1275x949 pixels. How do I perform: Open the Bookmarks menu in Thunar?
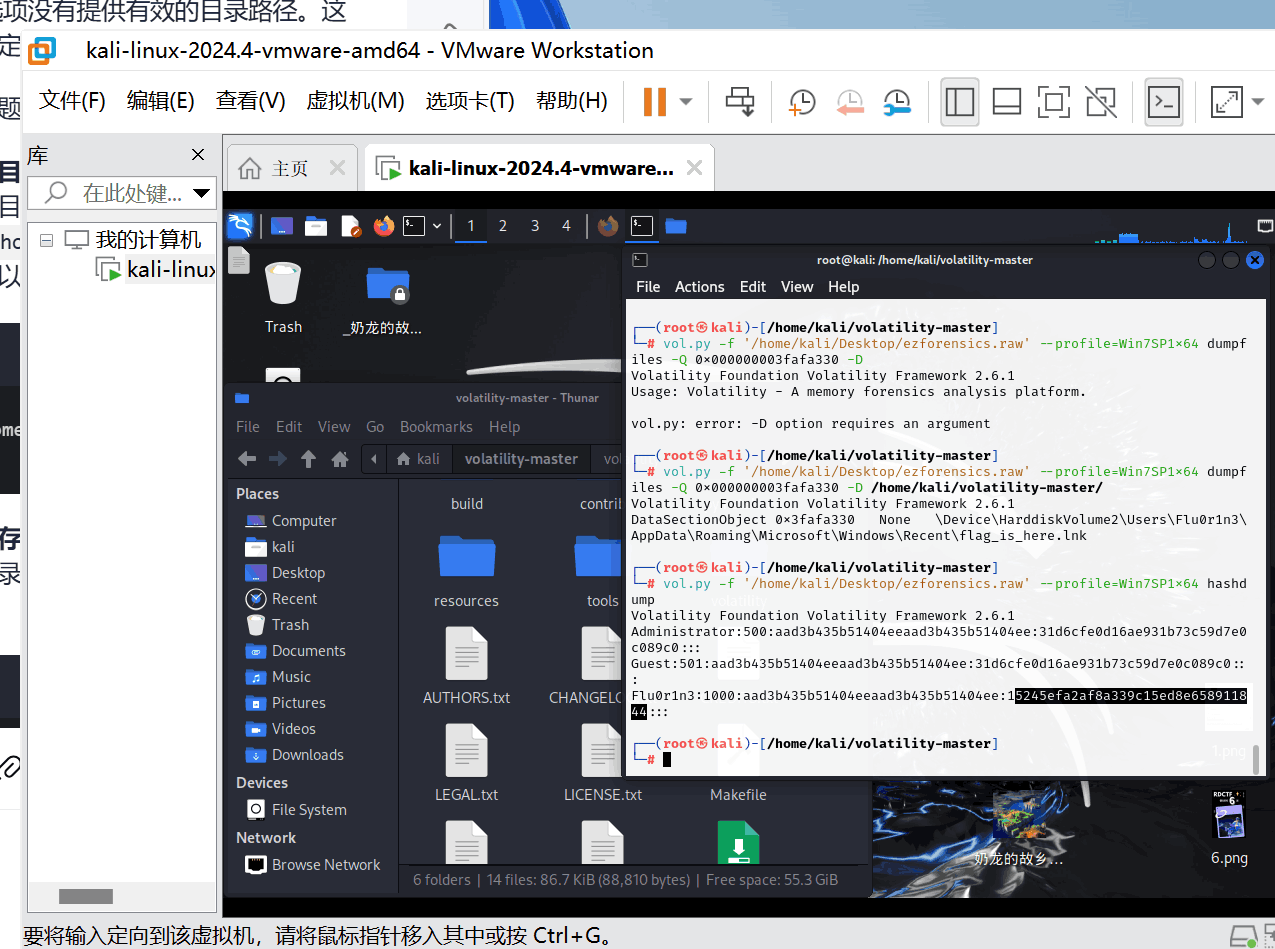pos(436,427)
